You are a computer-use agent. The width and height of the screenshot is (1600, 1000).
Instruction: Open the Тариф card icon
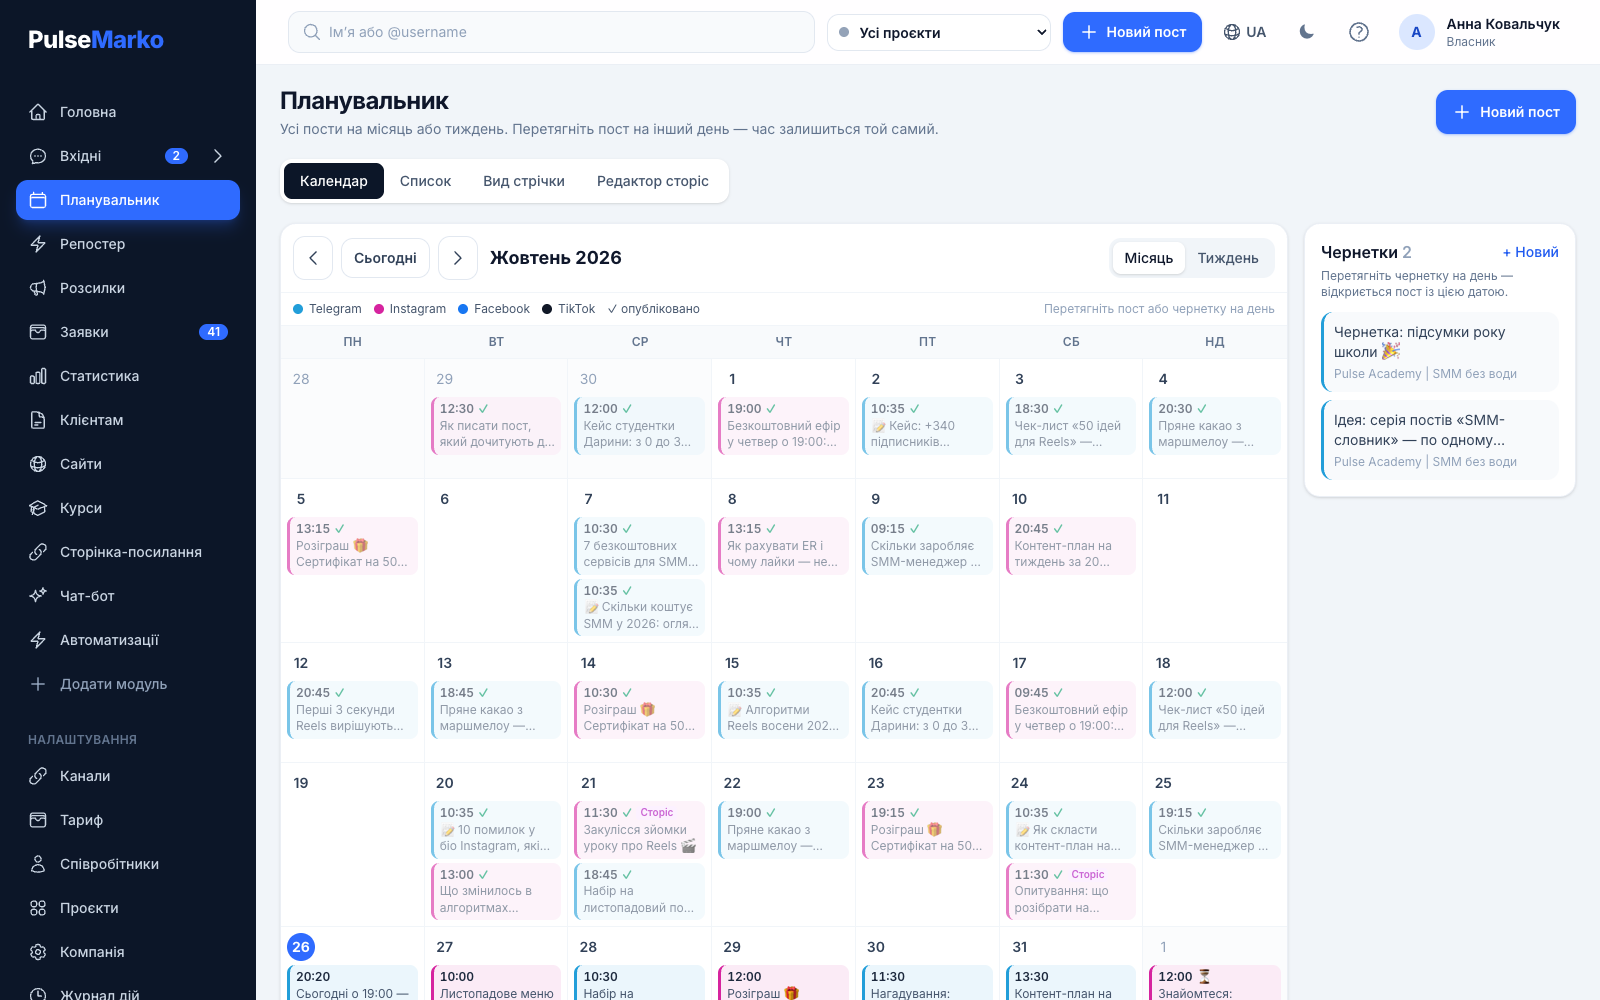[38, 820]
